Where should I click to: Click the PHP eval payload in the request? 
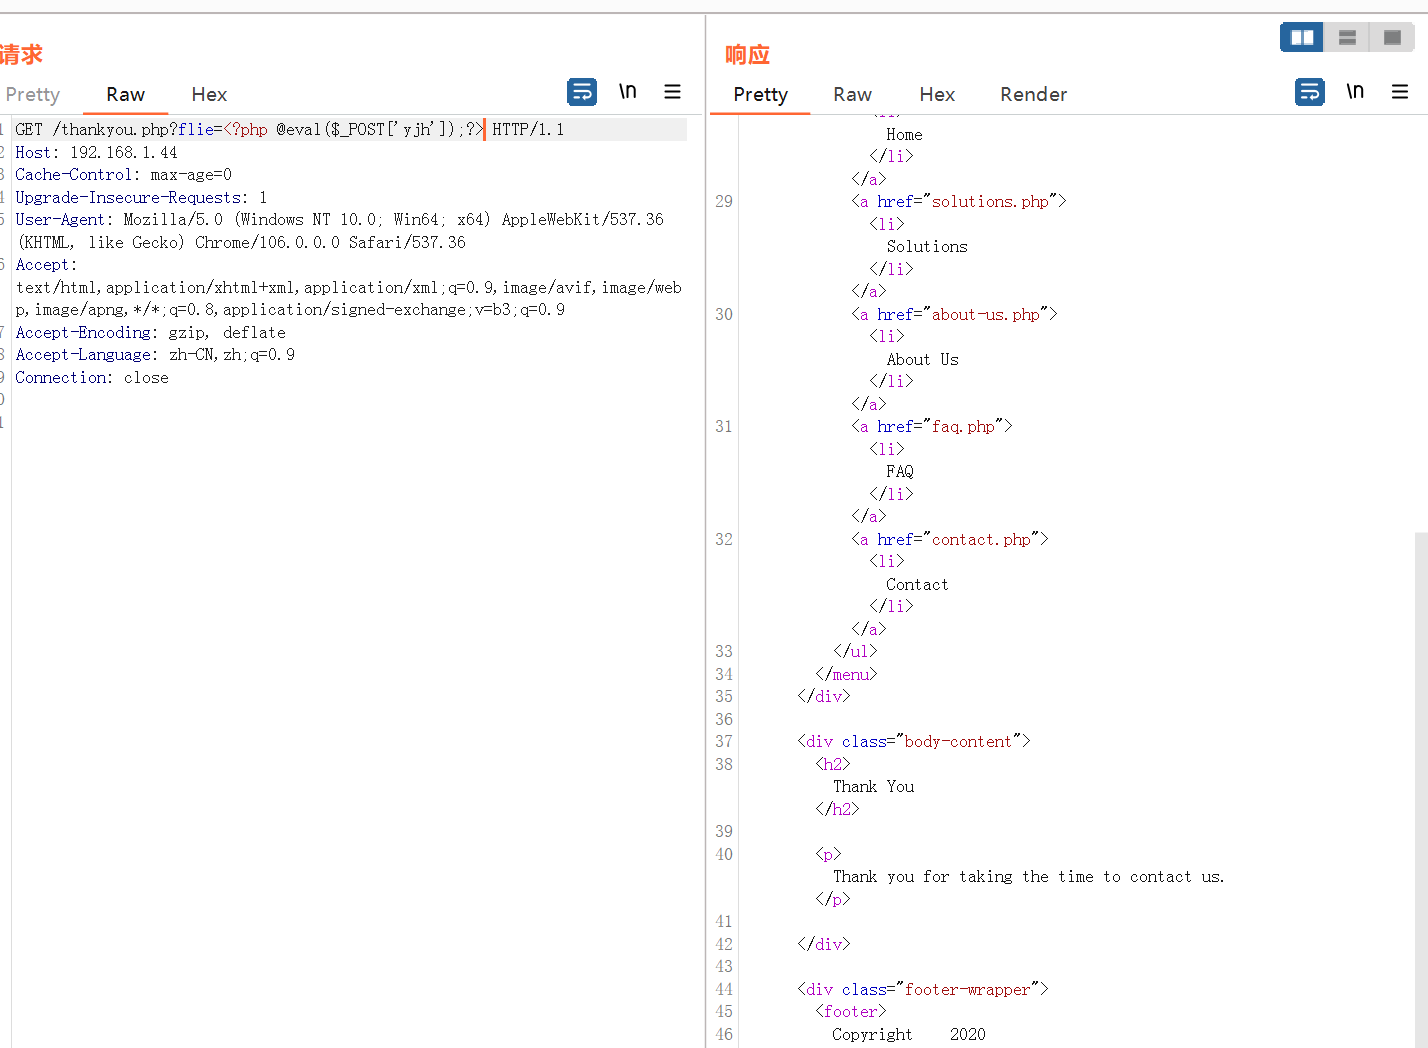click(x=353, y=129)
